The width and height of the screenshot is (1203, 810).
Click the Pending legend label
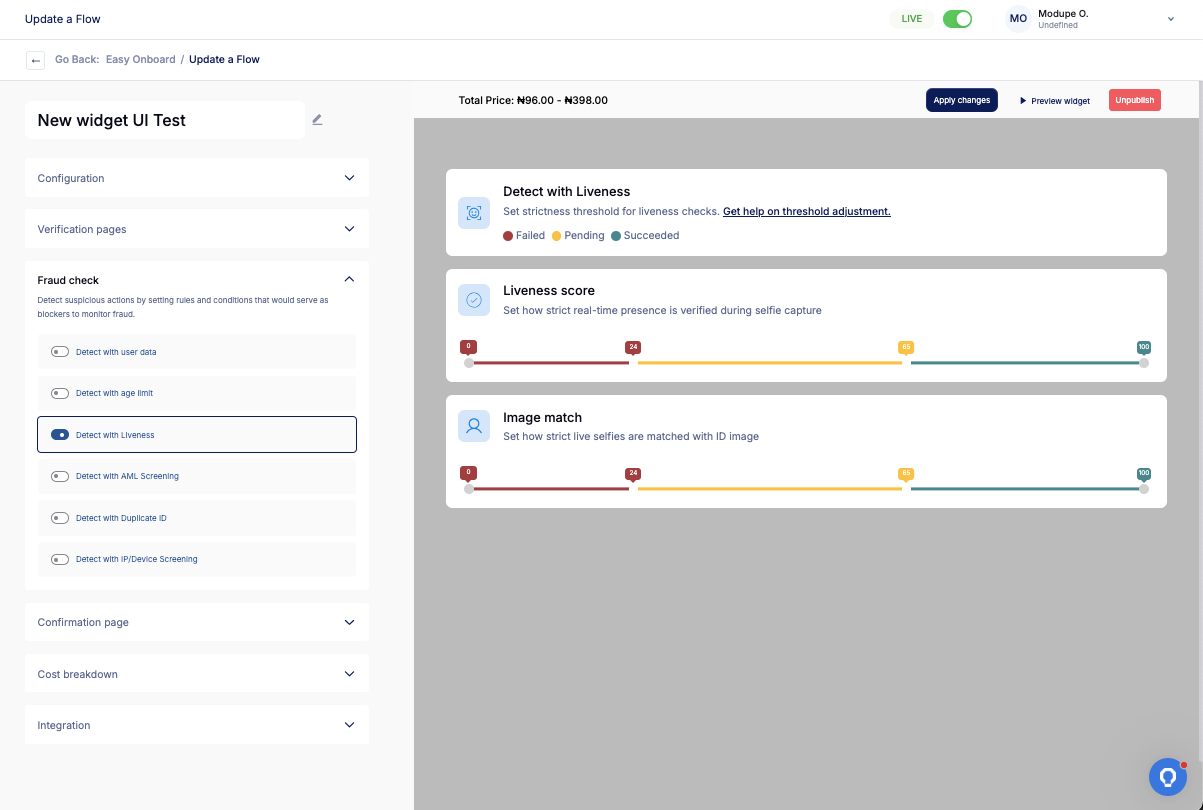[584, 236]
